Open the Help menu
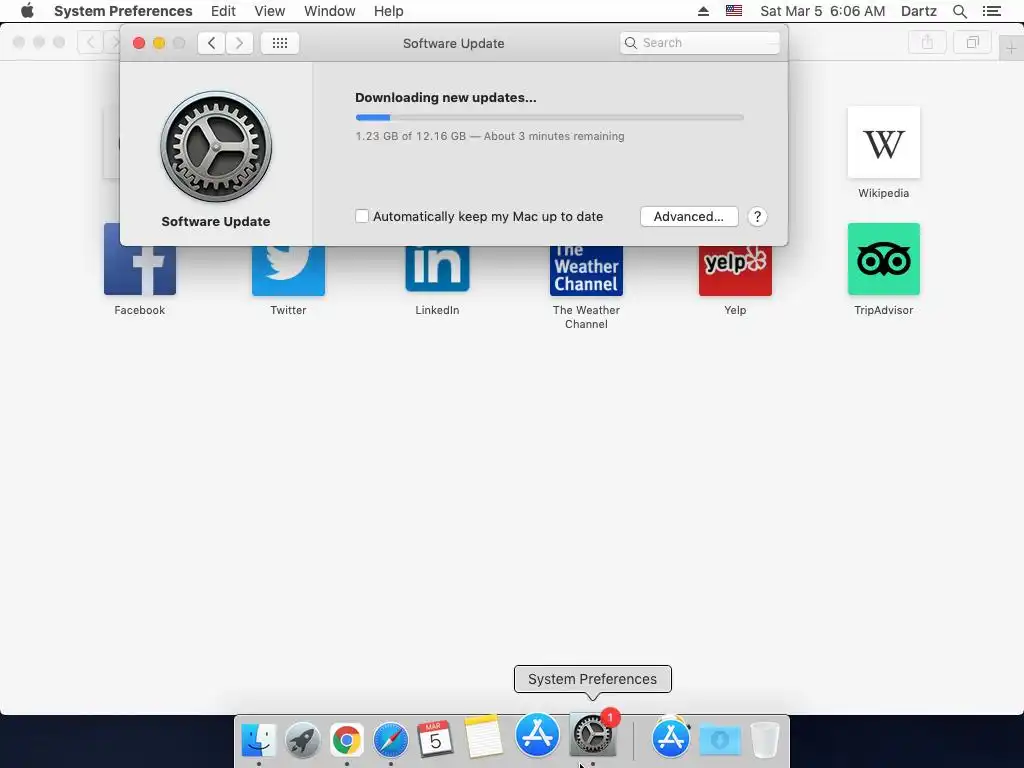Screen dimensions: 1024x768 [388, 11]
